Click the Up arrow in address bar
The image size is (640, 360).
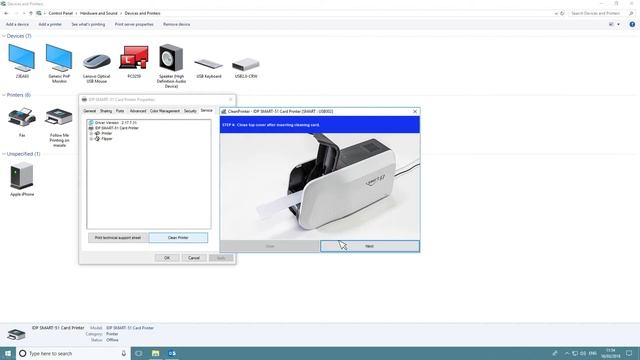coord(31,13)
